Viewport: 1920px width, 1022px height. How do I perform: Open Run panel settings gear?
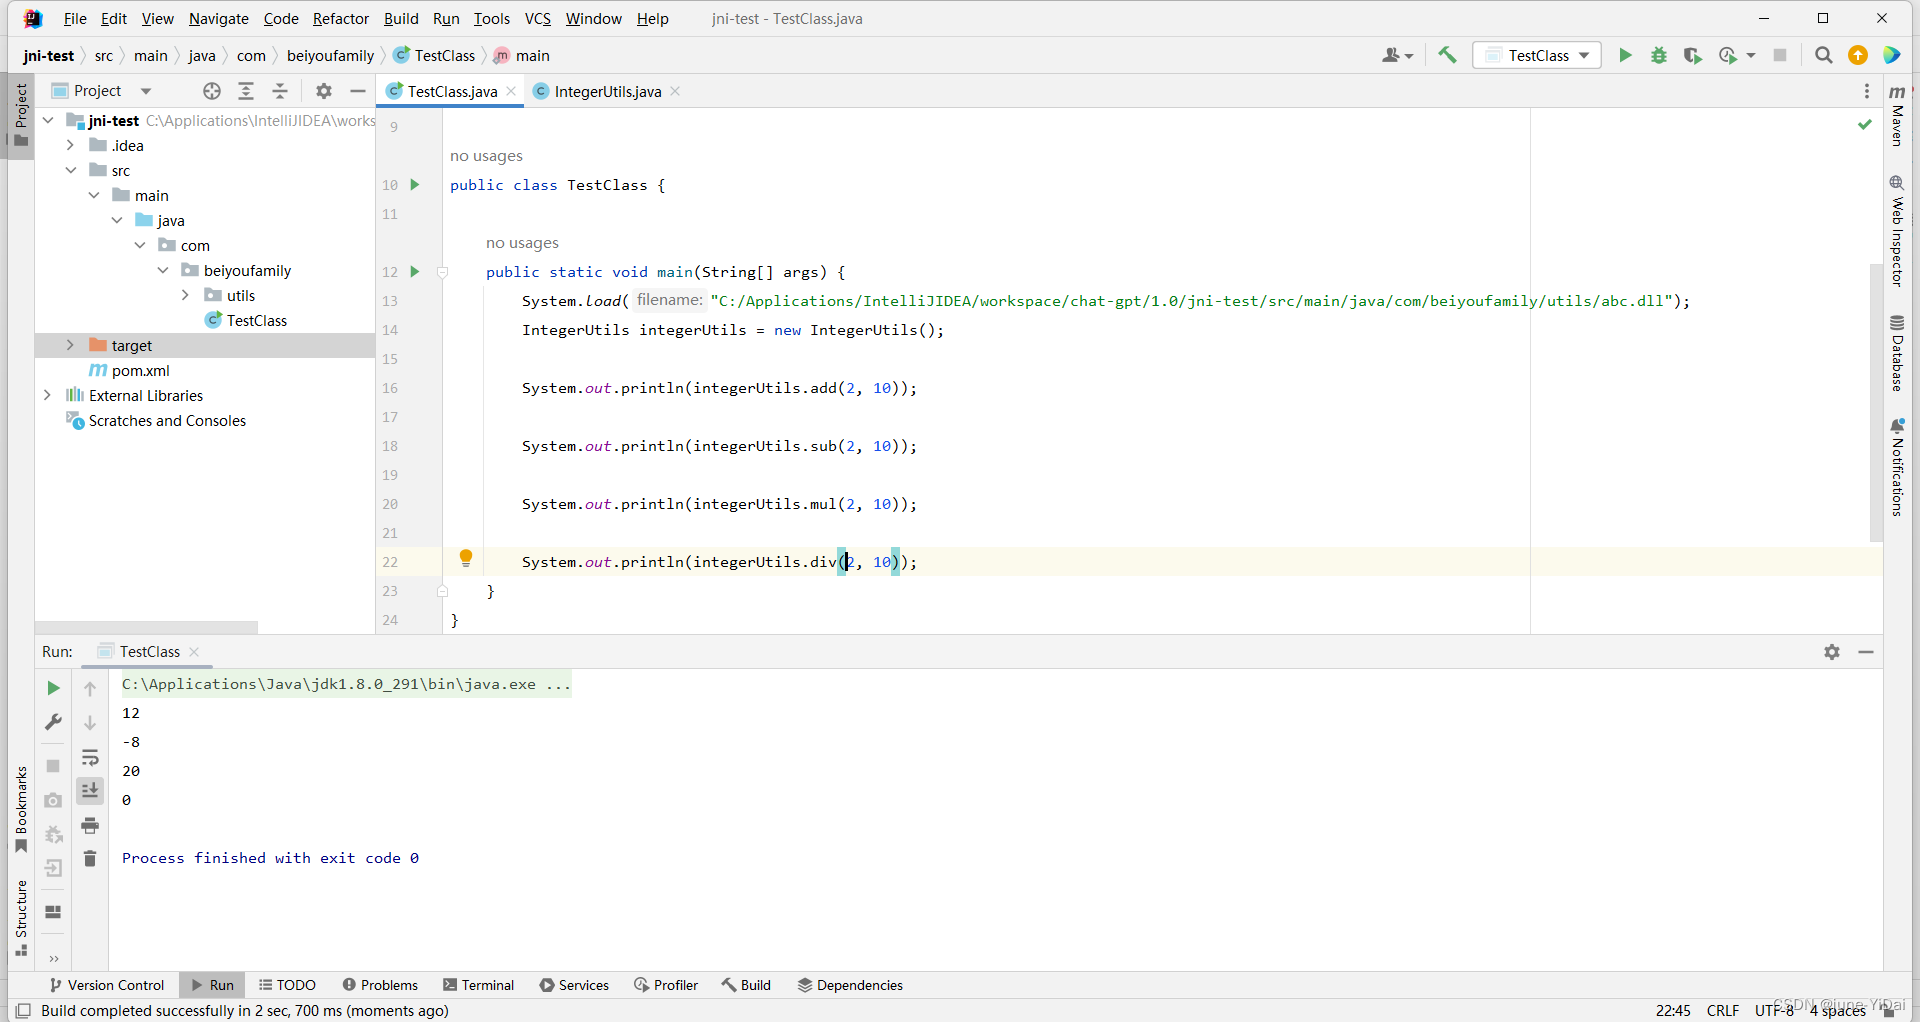tap(1831, 652)
